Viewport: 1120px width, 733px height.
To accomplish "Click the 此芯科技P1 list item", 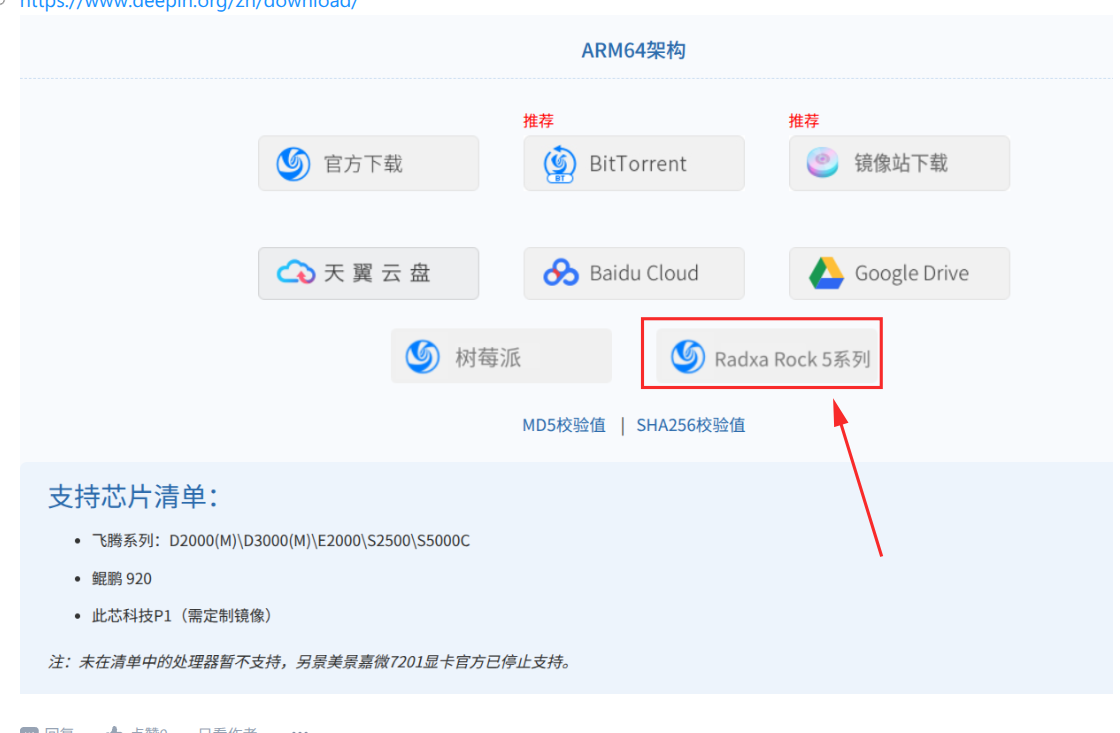I will 182,616.
